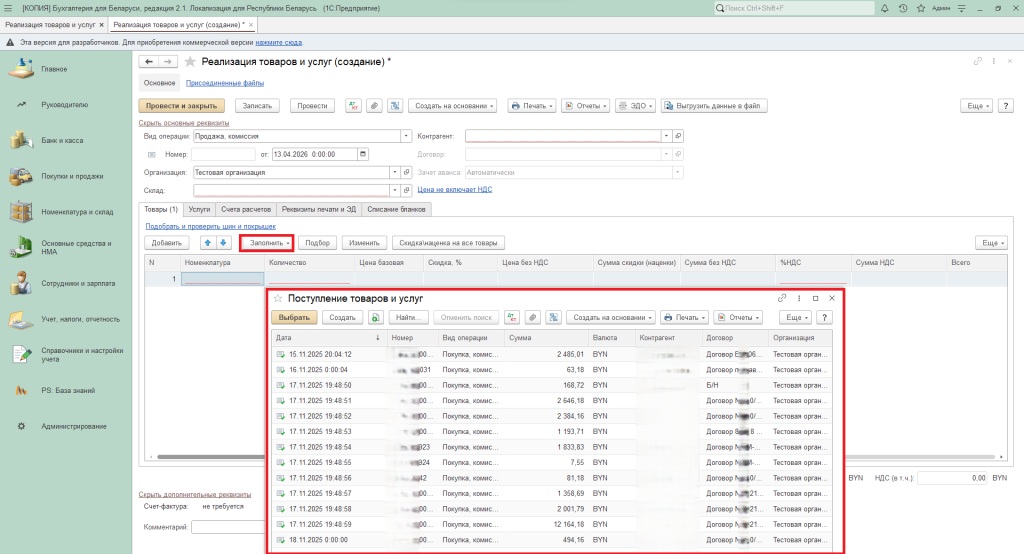The width and height of the screenshot is (1024, 554).
Task: Expand the Вид операции dropdown
Action: point(406,135)
